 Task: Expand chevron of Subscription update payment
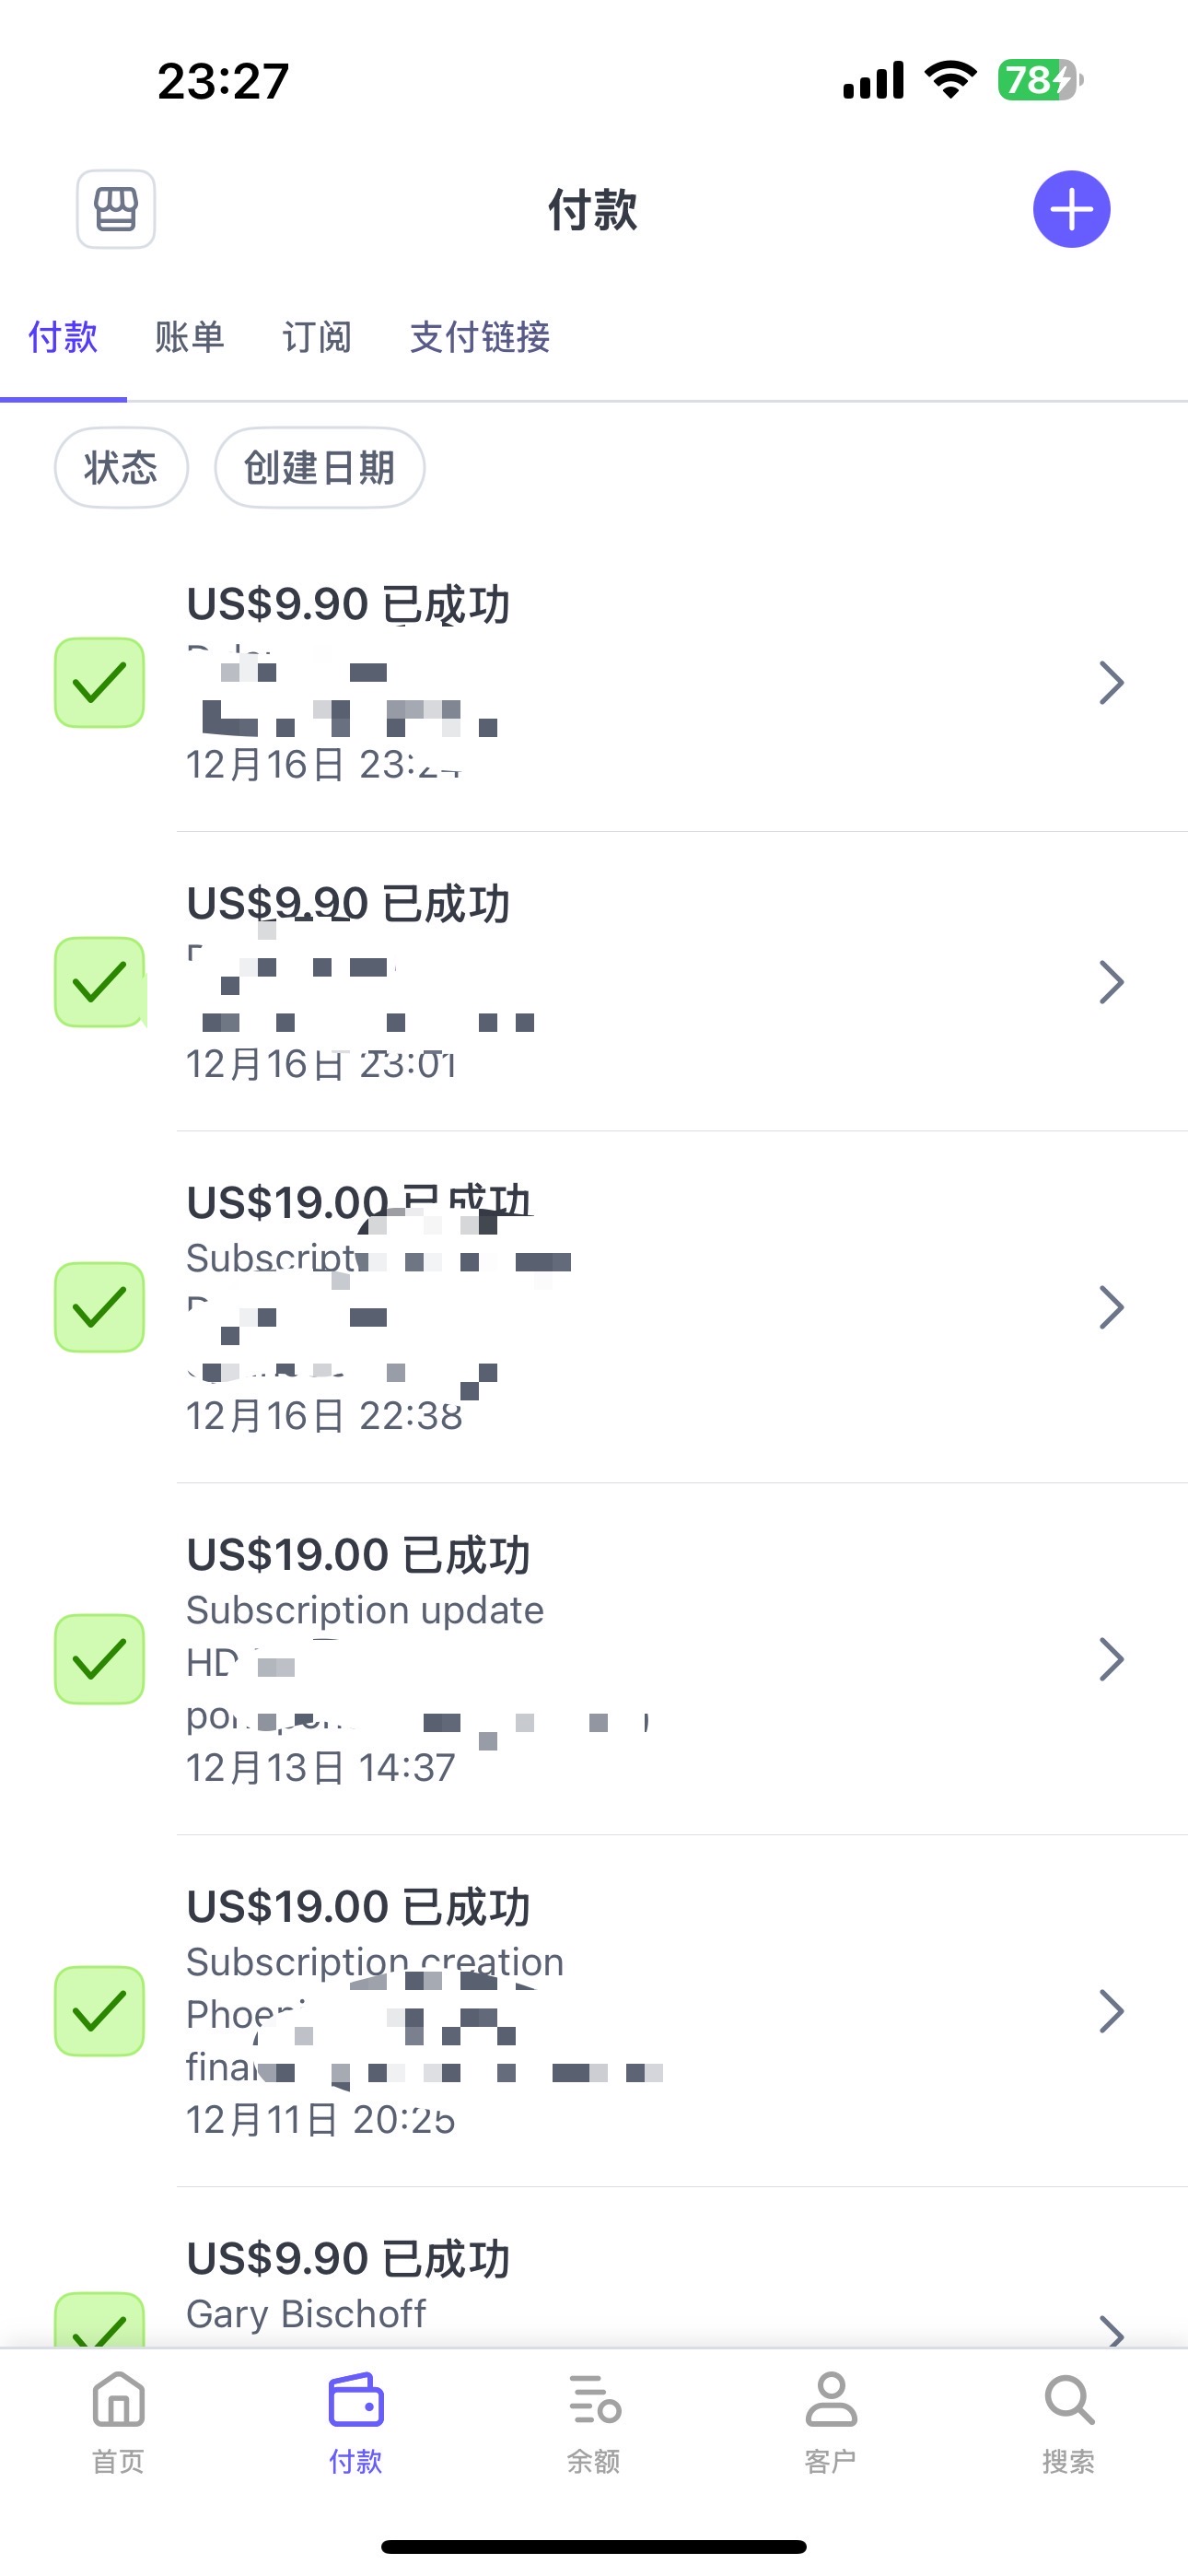[1111, 1659]
